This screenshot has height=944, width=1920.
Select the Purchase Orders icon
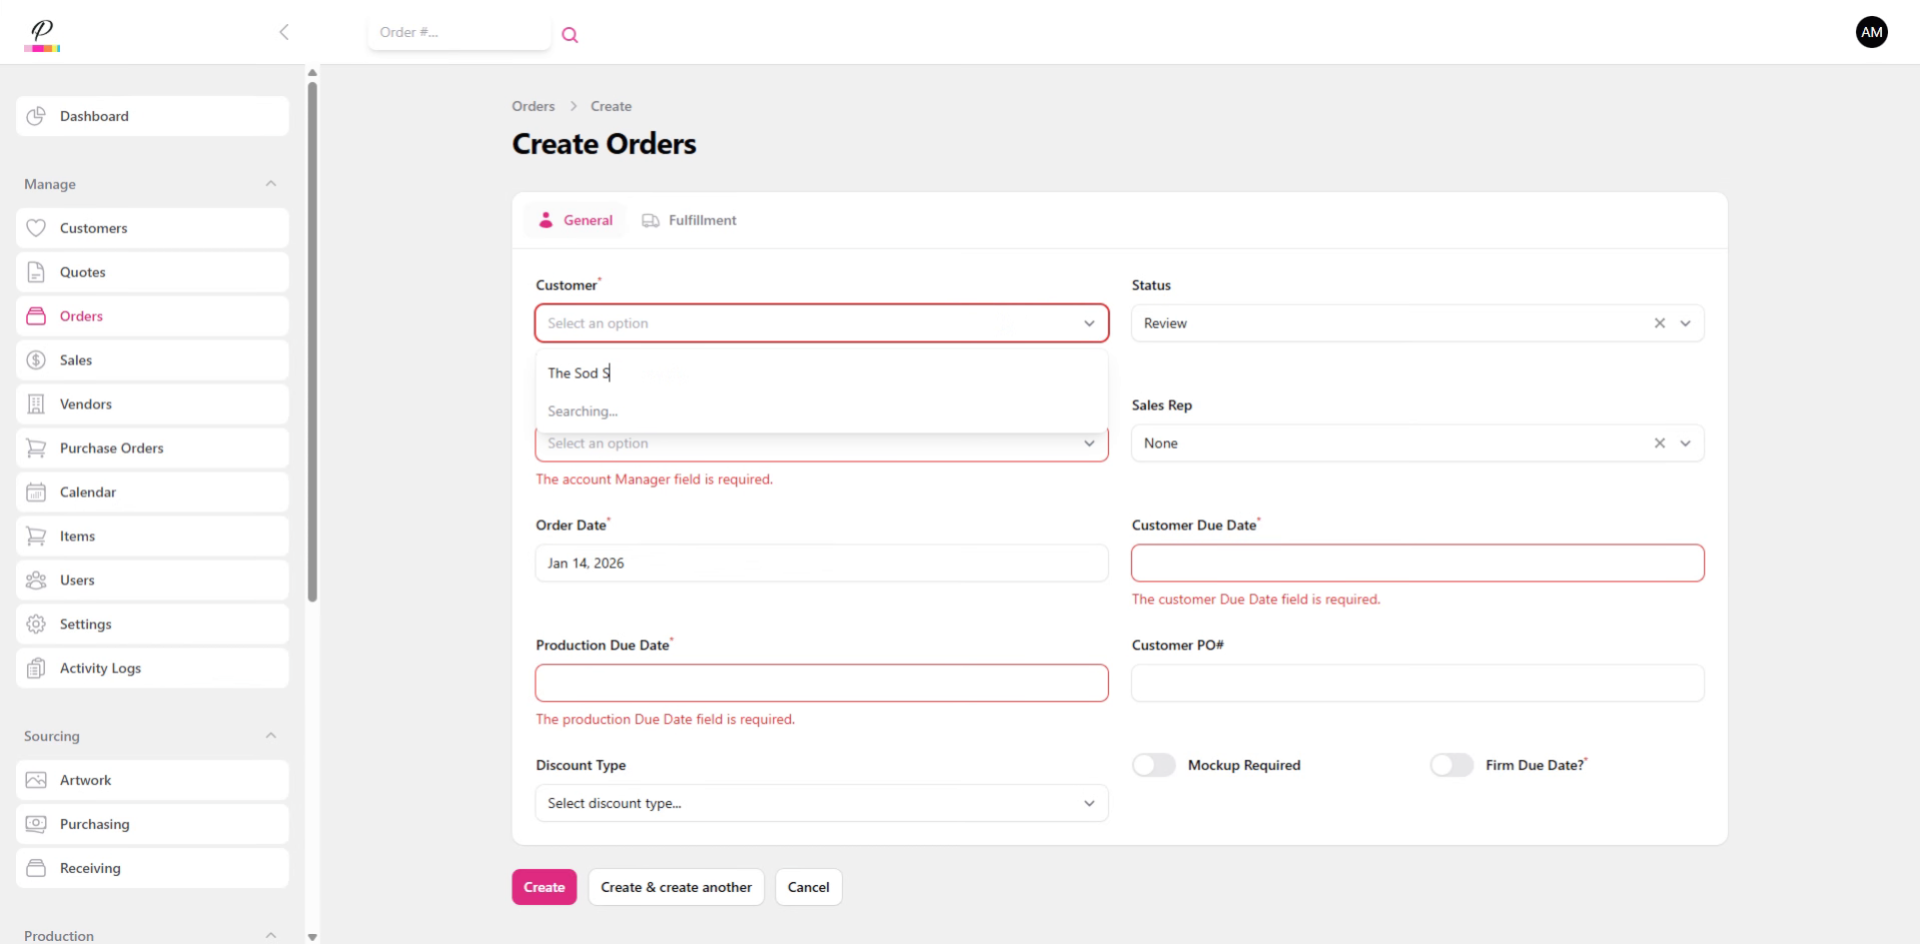[35, 447]
